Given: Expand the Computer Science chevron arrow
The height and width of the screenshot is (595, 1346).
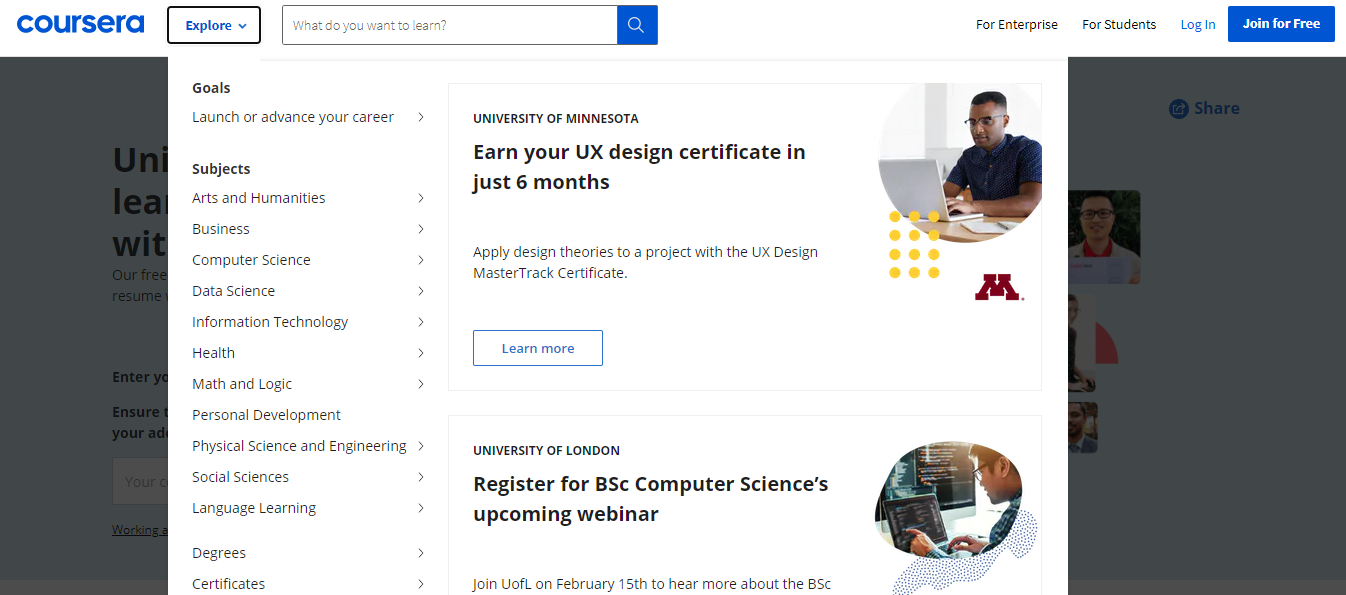Looking at the screenshot, I should 420,260.
